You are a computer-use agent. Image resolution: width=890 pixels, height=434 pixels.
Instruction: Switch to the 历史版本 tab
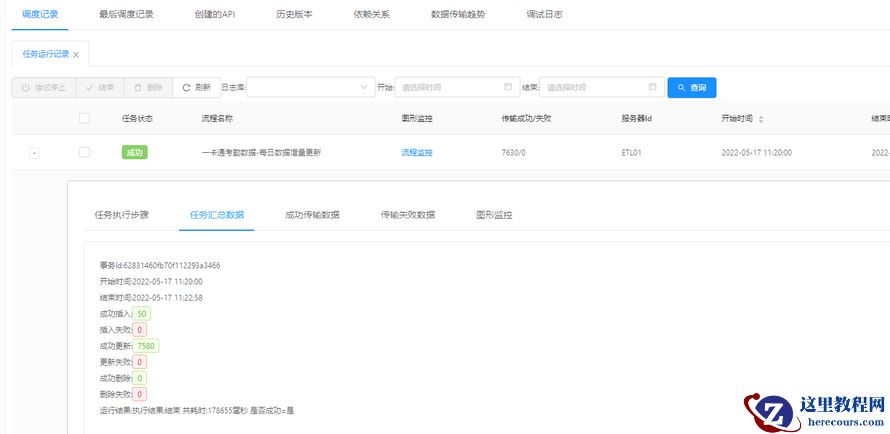295,15
